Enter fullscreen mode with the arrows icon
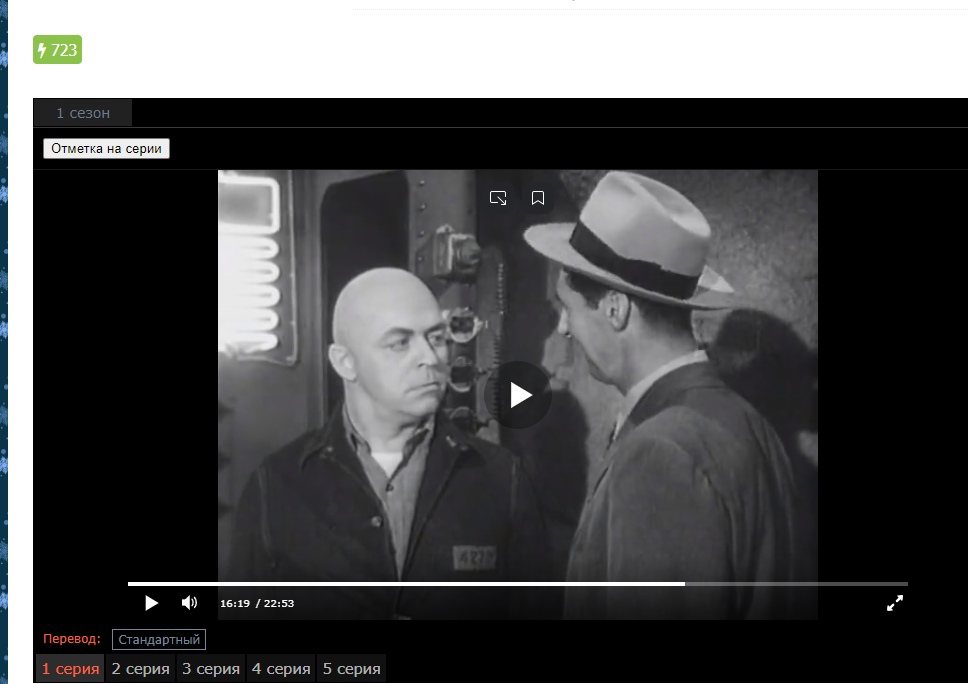The image size is (968, 684). tap(895, 603)
